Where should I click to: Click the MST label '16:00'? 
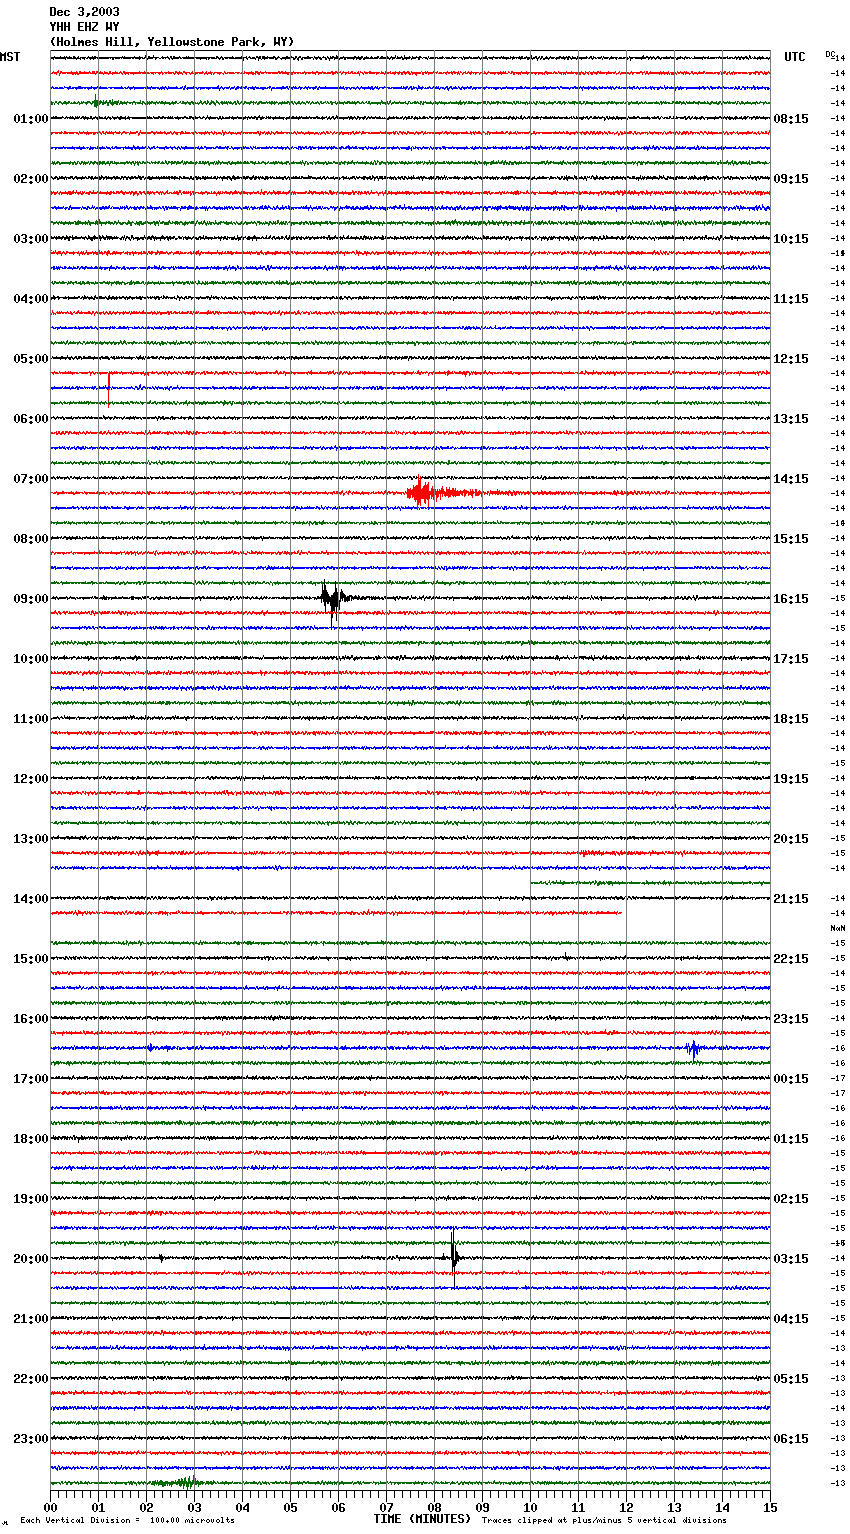tap(31, 1019)
